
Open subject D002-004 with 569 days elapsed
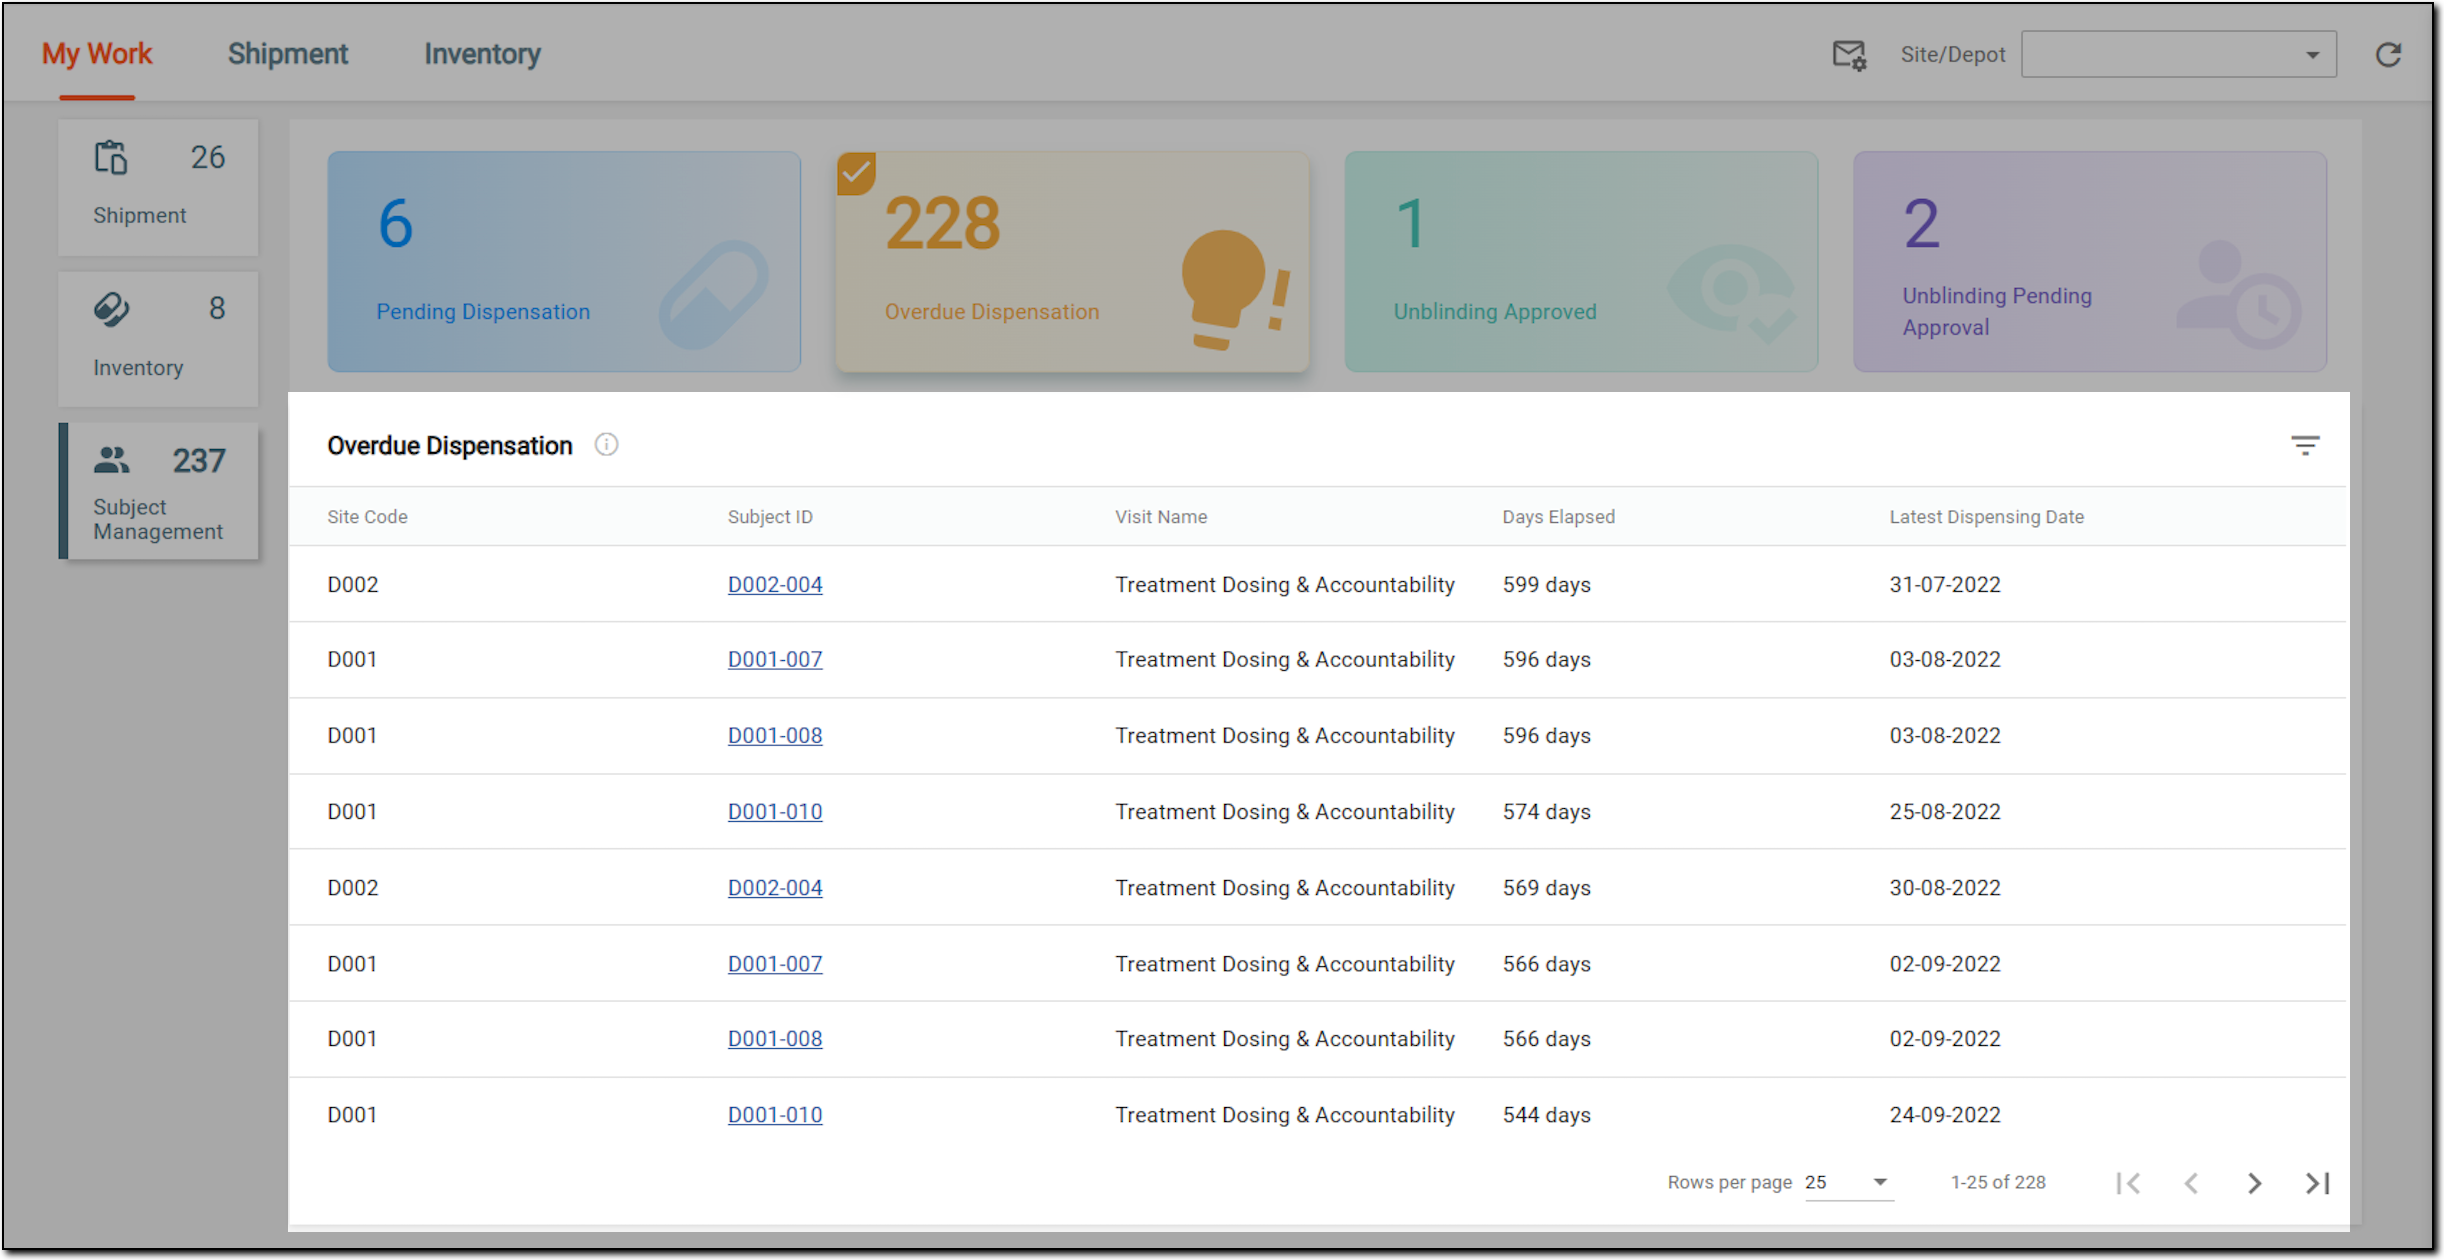(x=775, y=888)
